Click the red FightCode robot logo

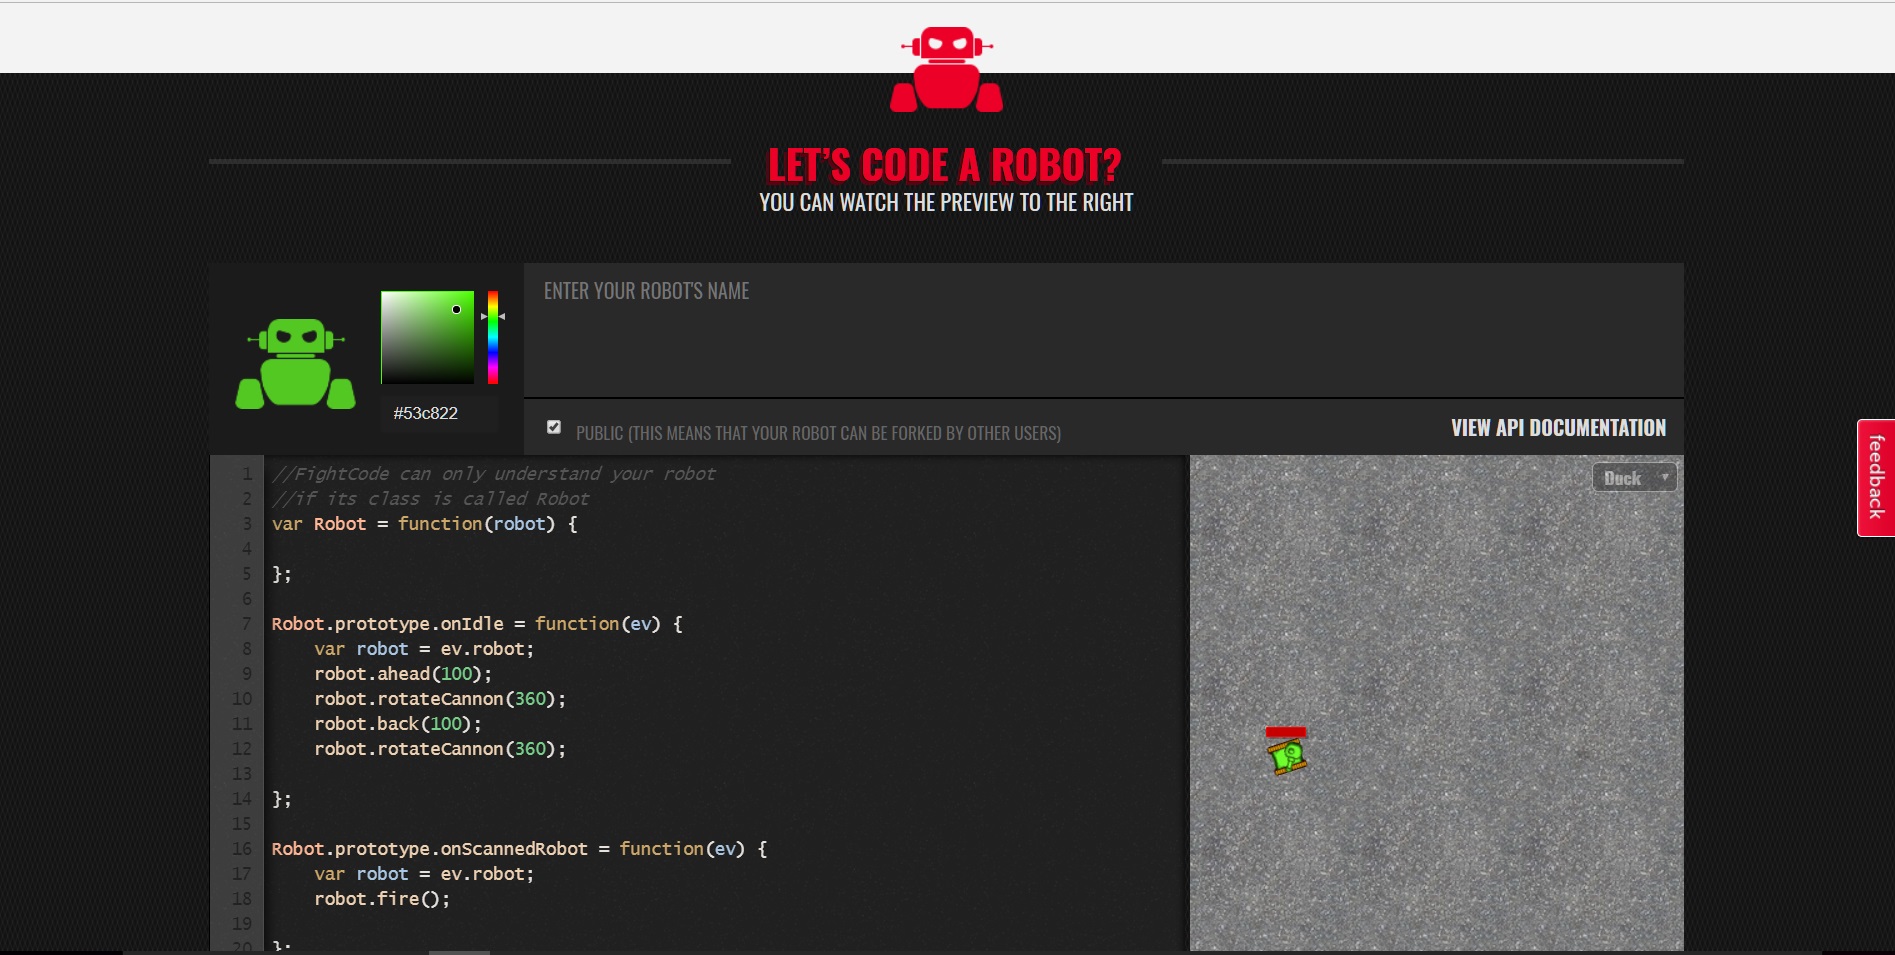pos(946,69)
